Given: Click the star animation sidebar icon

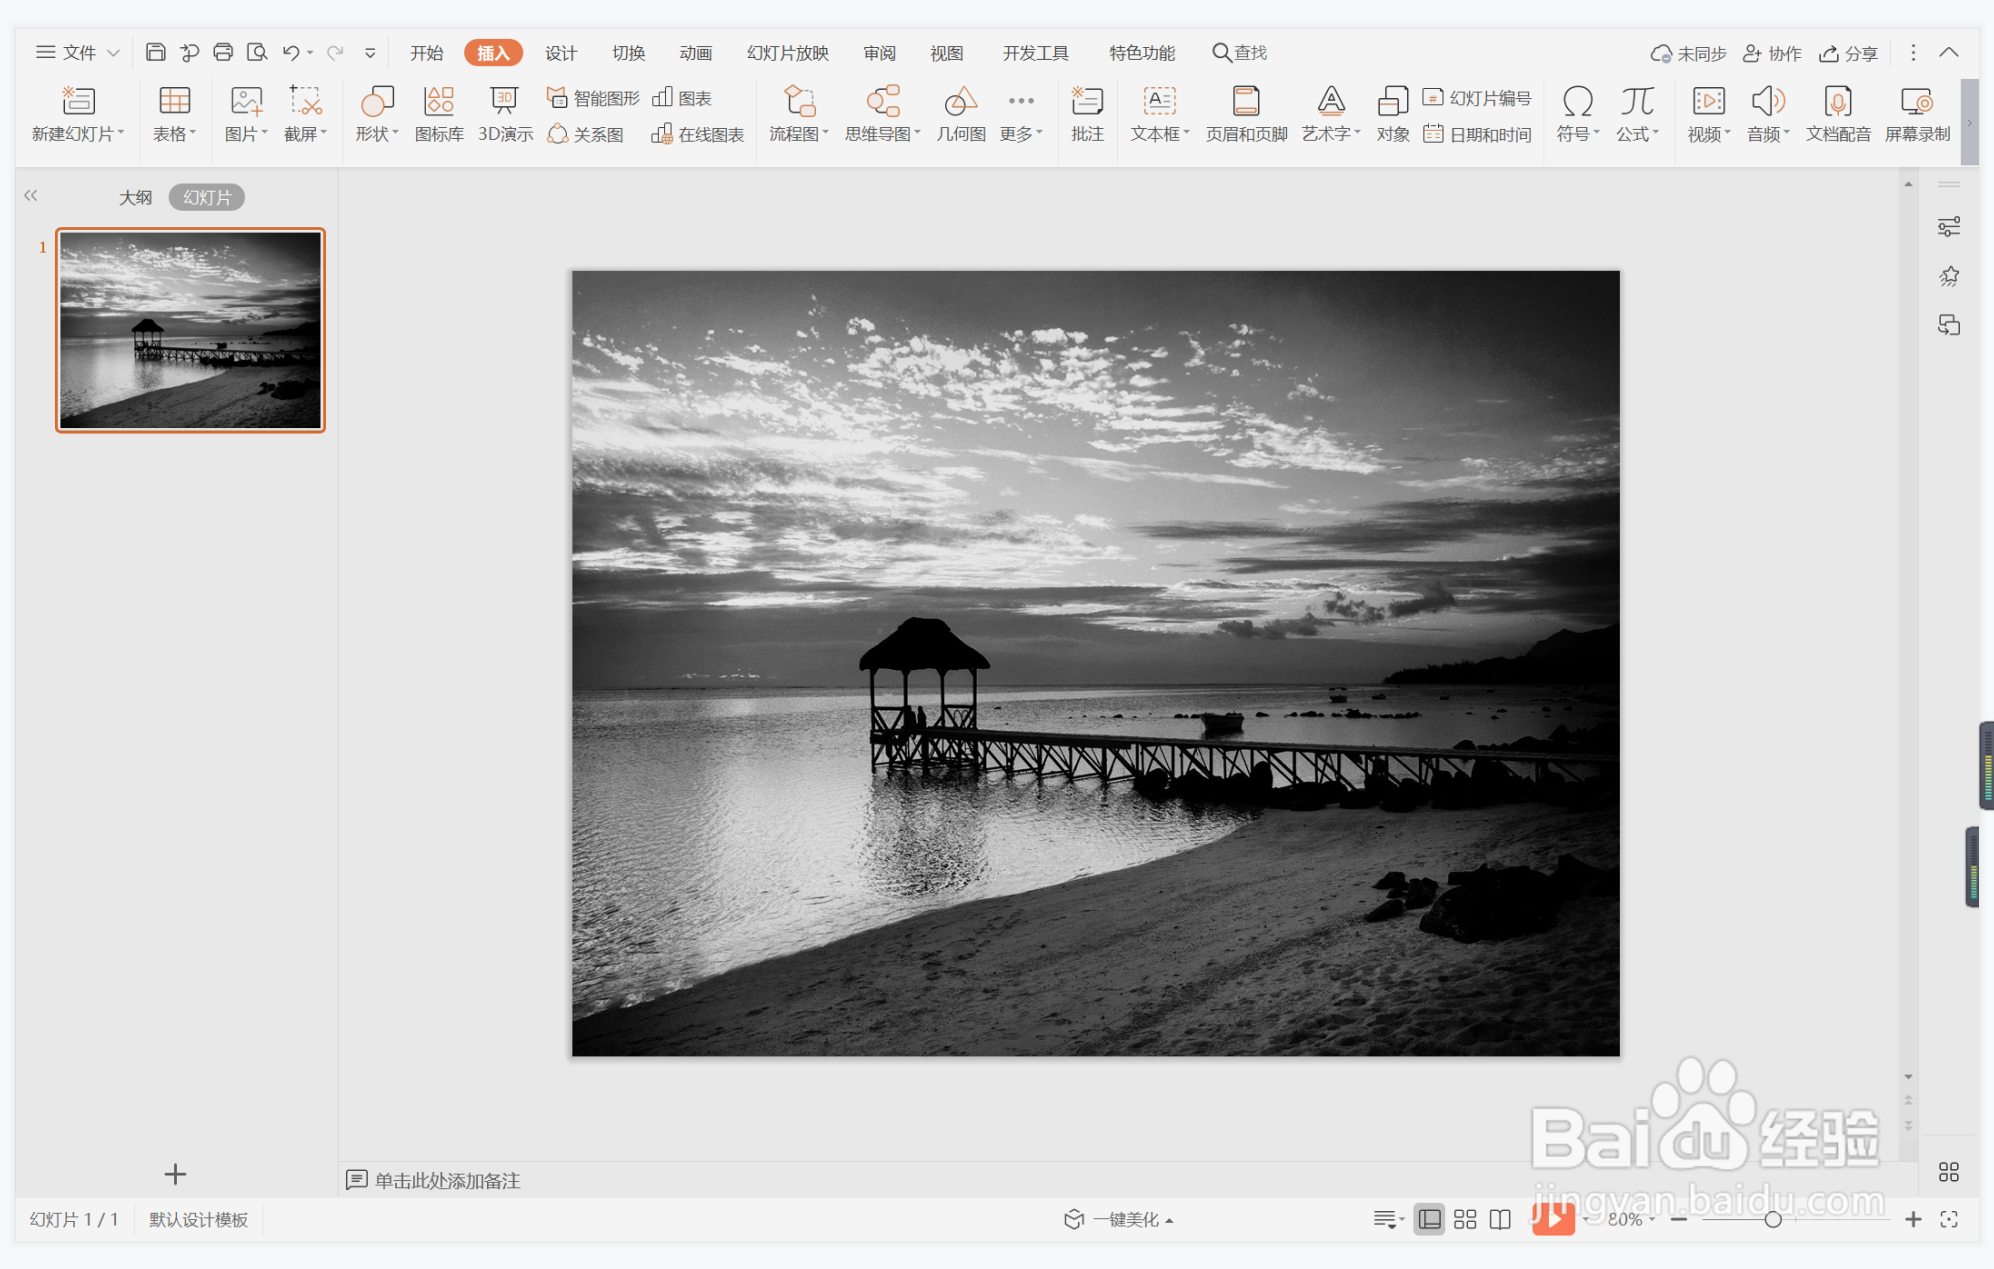Looking at the screenshot, I should pyautogui.click(x=1949, y=276).
